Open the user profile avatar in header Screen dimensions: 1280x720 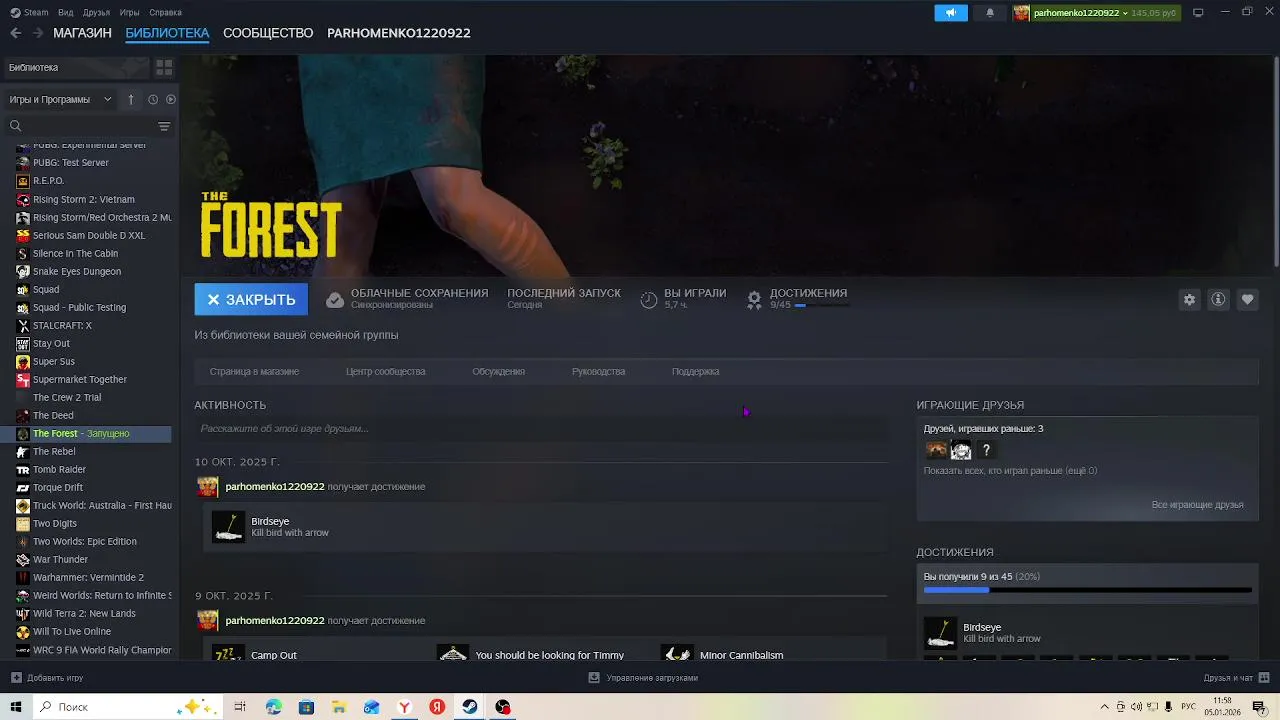tap(1021, 13)
